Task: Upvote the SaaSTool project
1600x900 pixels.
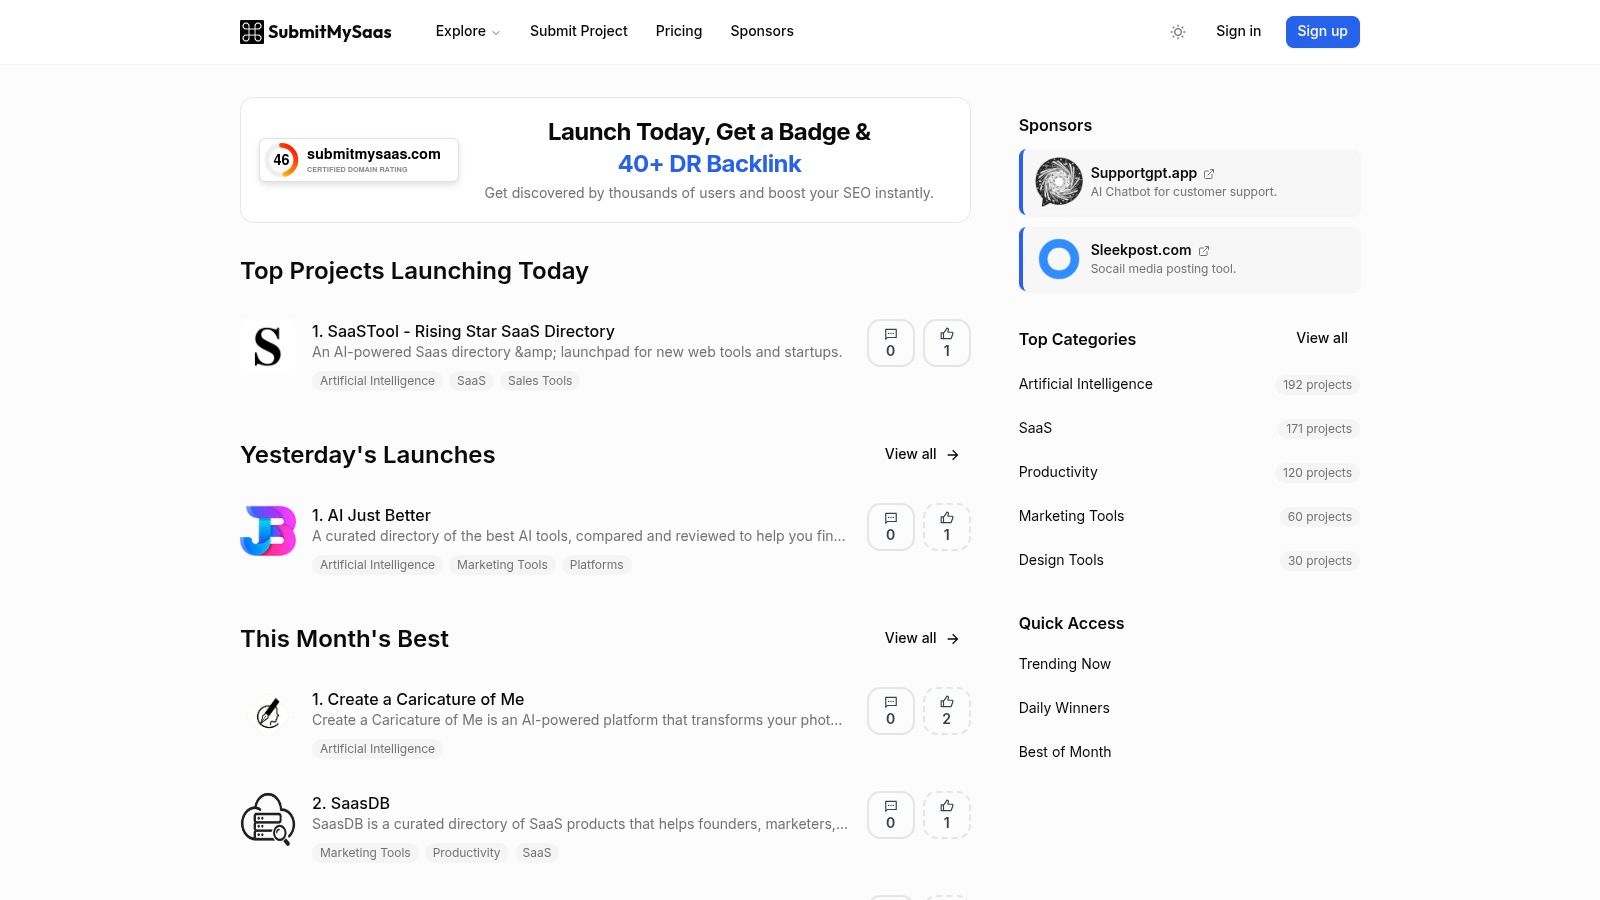Action: [x=946, y=342]
